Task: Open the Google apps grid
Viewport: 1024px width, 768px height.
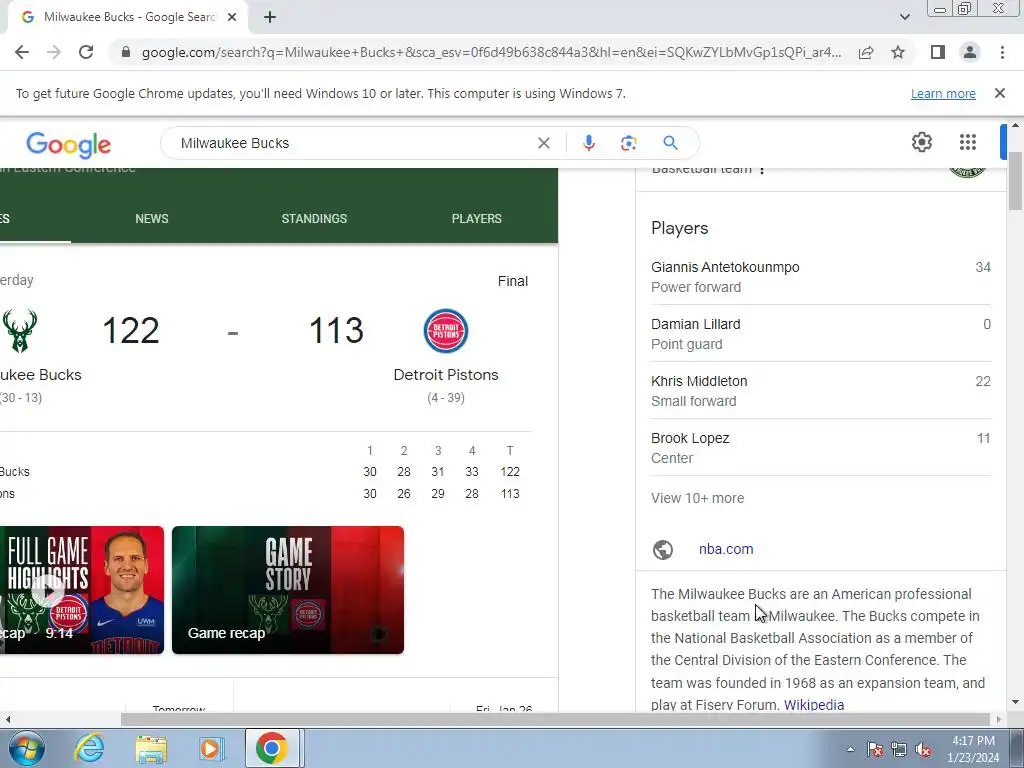Action: 968,142
